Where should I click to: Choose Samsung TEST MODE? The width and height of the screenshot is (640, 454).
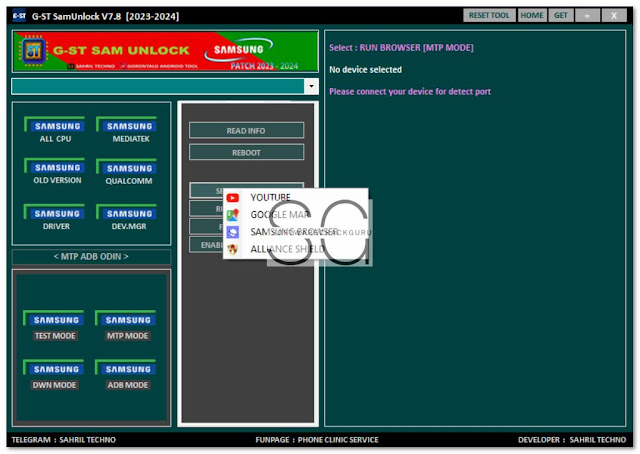pos(54,325)
